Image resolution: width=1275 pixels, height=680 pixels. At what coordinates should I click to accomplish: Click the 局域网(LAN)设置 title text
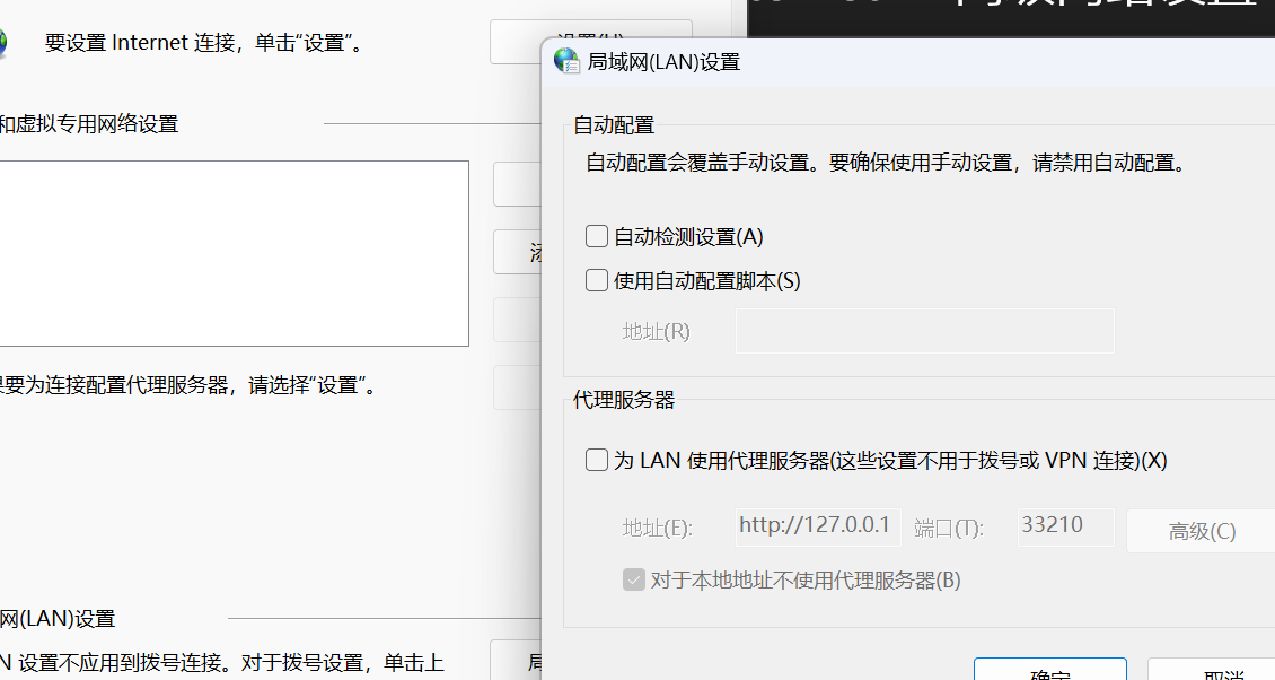click(663, 62)
